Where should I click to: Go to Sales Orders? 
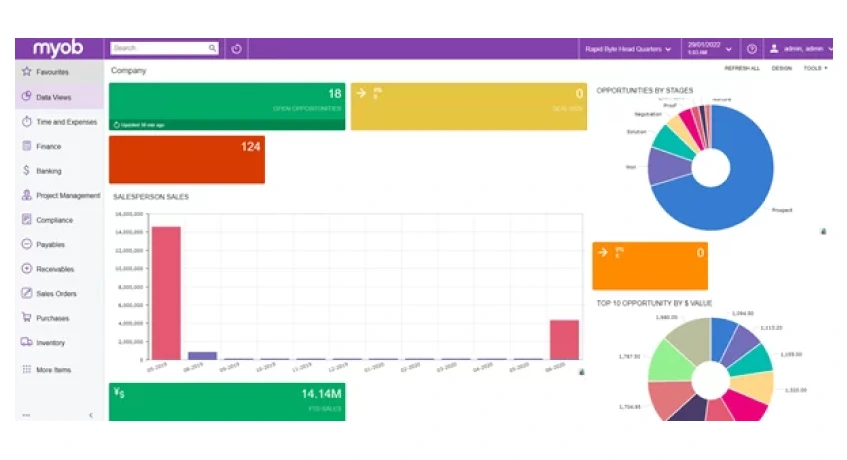(59, 293)
